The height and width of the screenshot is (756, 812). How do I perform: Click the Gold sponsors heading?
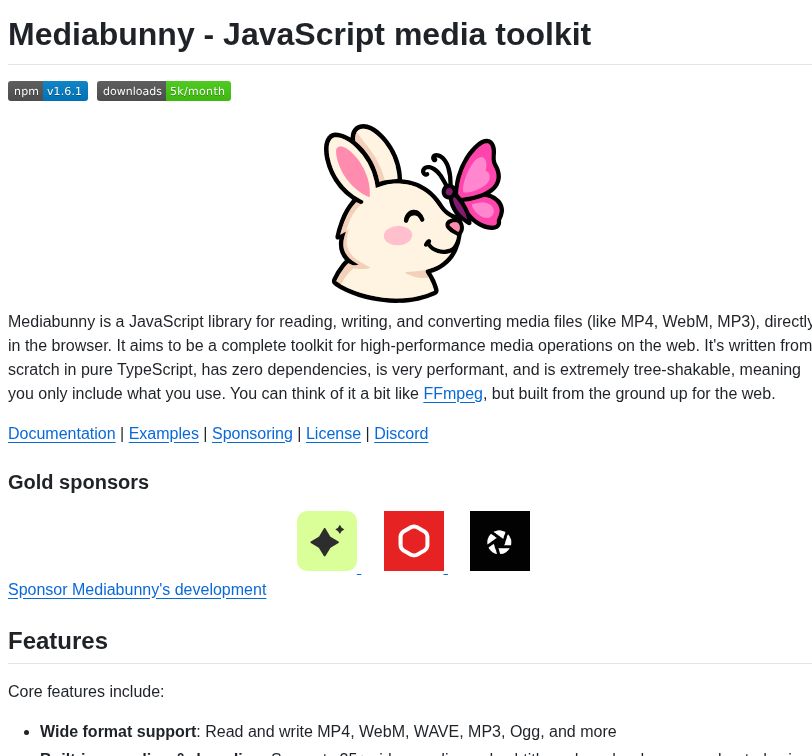[x=78, y=482]
